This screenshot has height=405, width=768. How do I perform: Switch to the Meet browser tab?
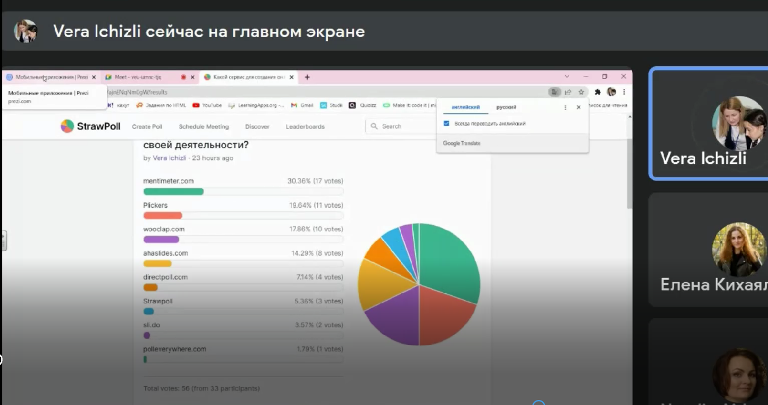point(150,77)
